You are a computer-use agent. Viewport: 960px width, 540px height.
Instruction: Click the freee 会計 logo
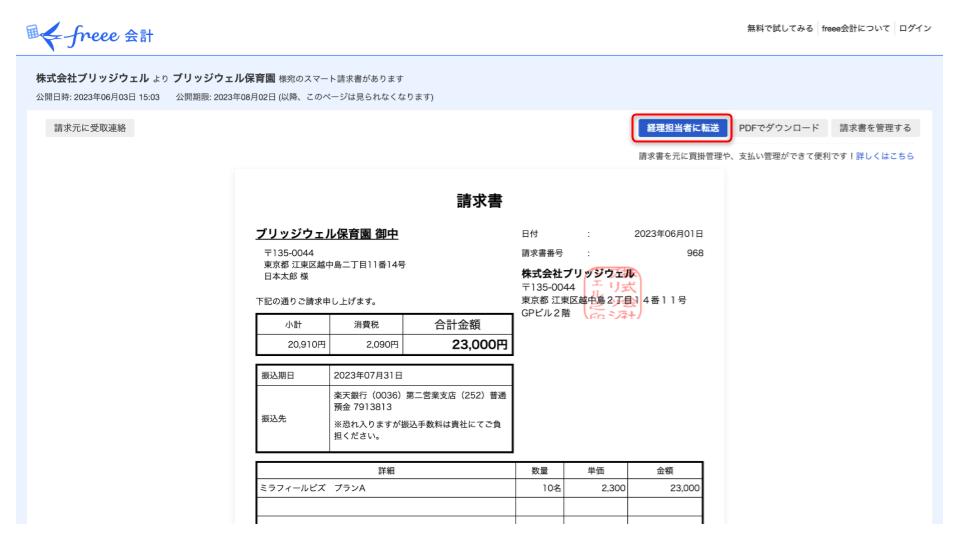pyautogui.click(x=90, y=36)
